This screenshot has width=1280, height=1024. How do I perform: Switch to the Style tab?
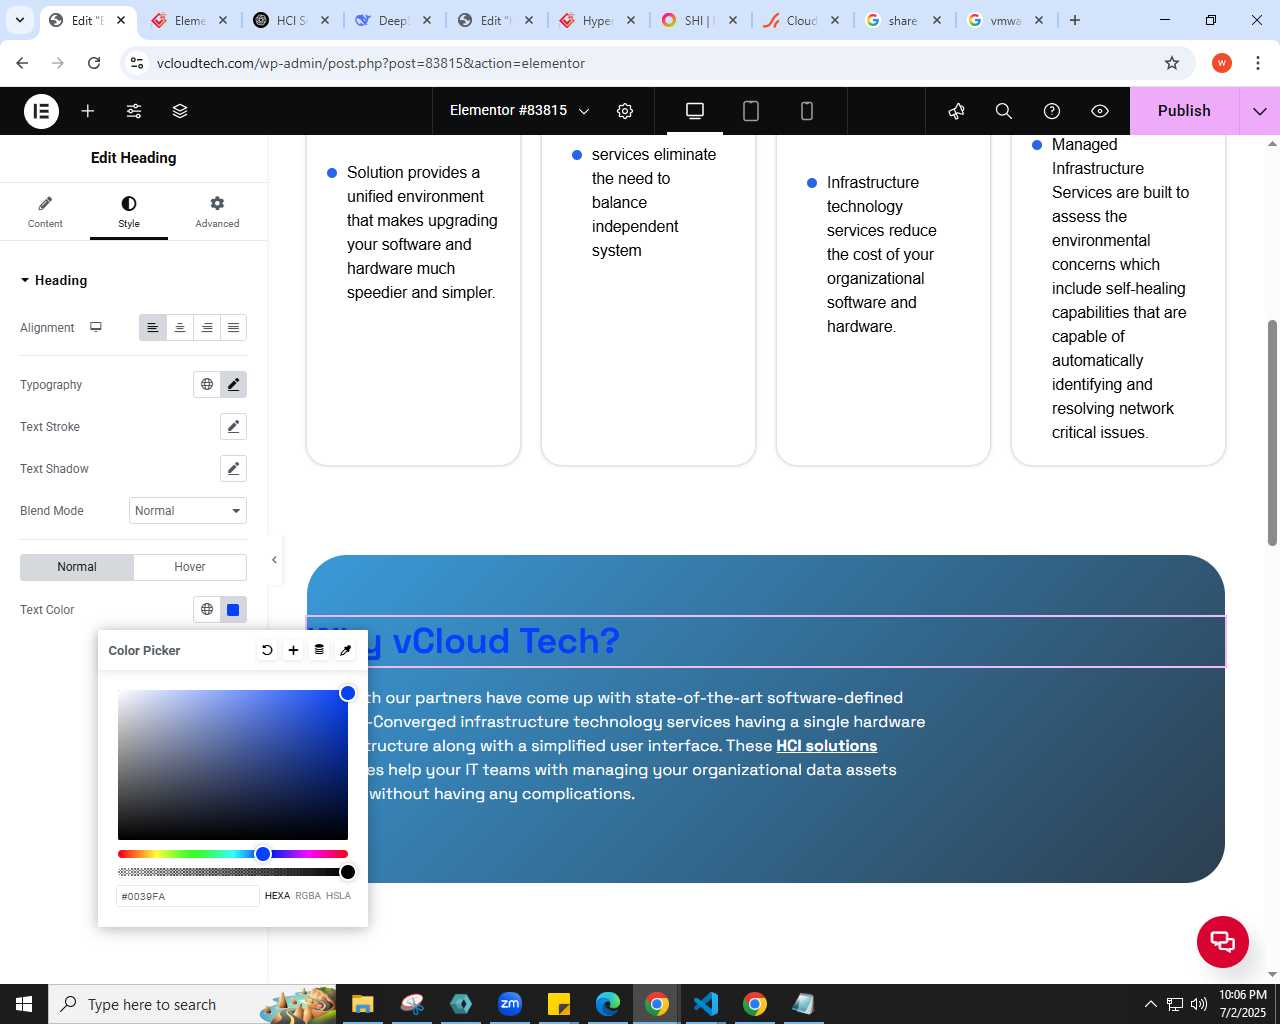[129, 212]
